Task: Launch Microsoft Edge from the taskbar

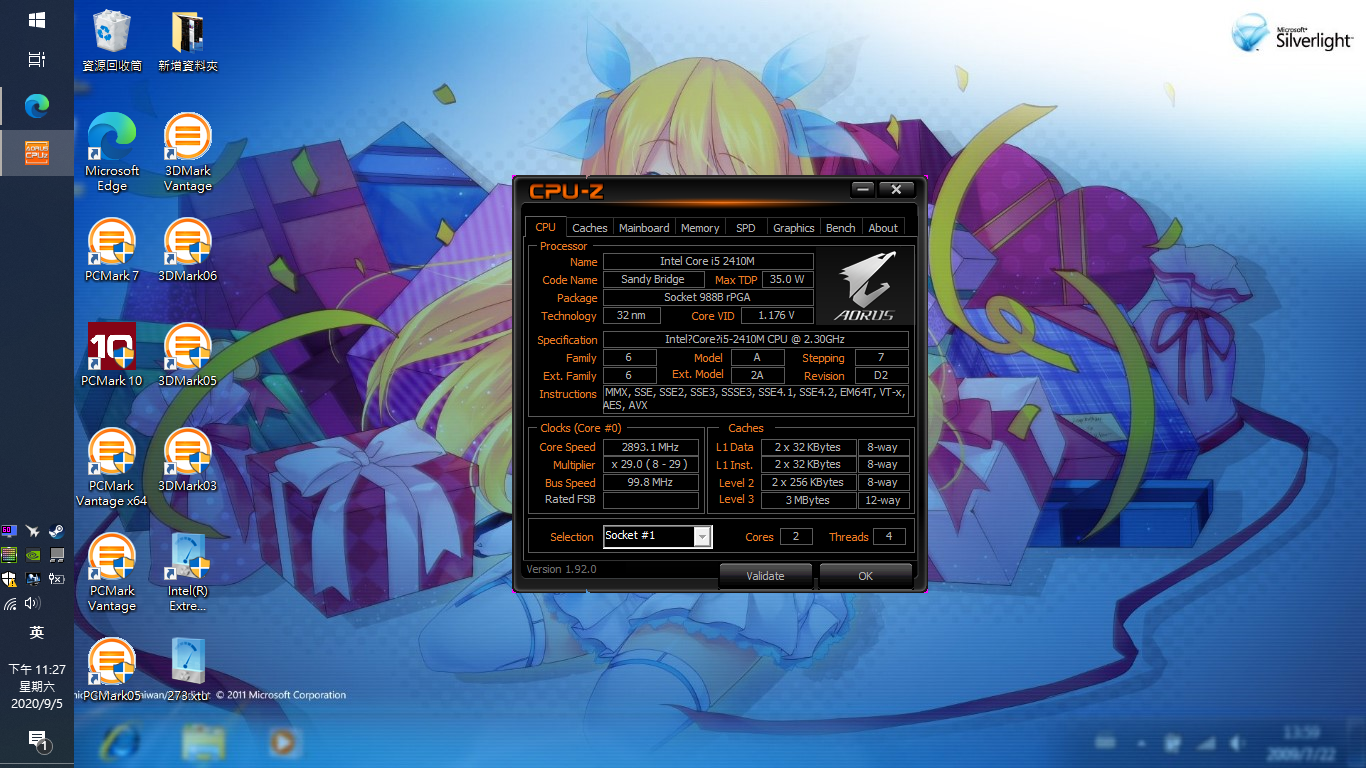Action: tap(37, 106)
